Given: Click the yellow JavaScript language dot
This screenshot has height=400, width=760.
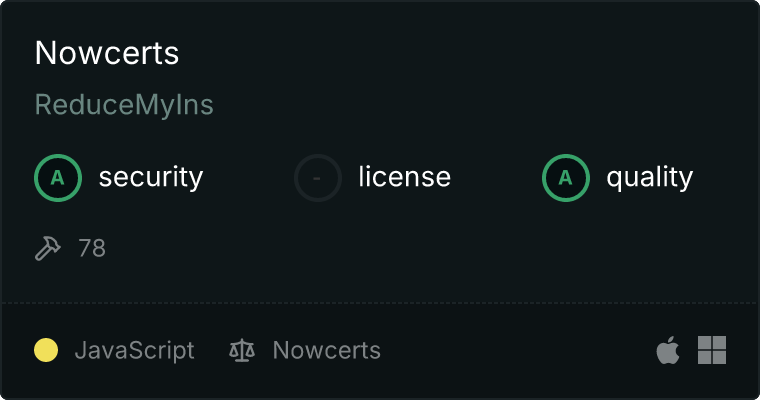Looking at the screenshot, I should pyautogui.click(x=46, y=350).
